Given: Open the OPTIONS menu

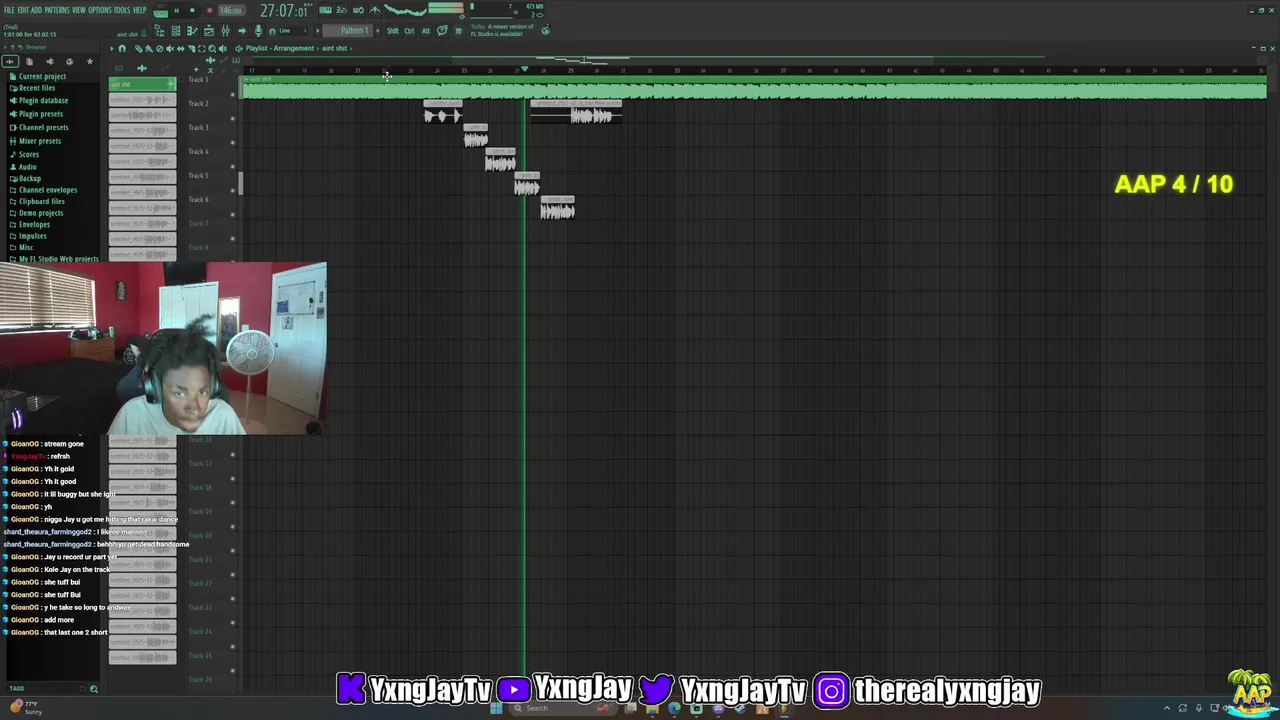Looking at the screenshot, I should 100,10.
